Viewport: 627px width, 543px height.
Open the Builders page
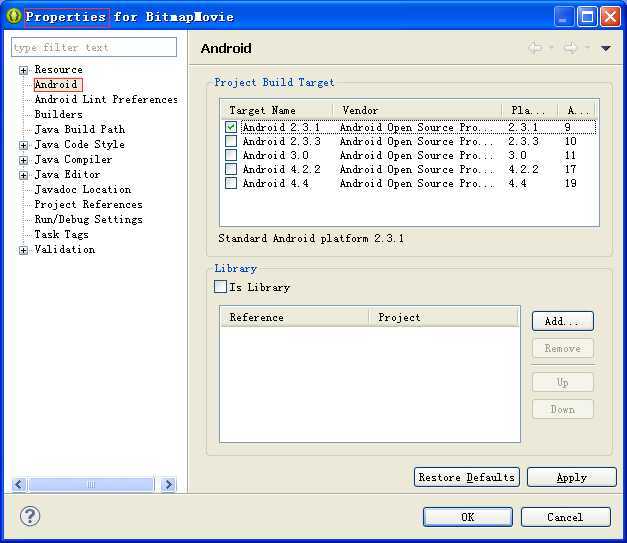point(58,114)
